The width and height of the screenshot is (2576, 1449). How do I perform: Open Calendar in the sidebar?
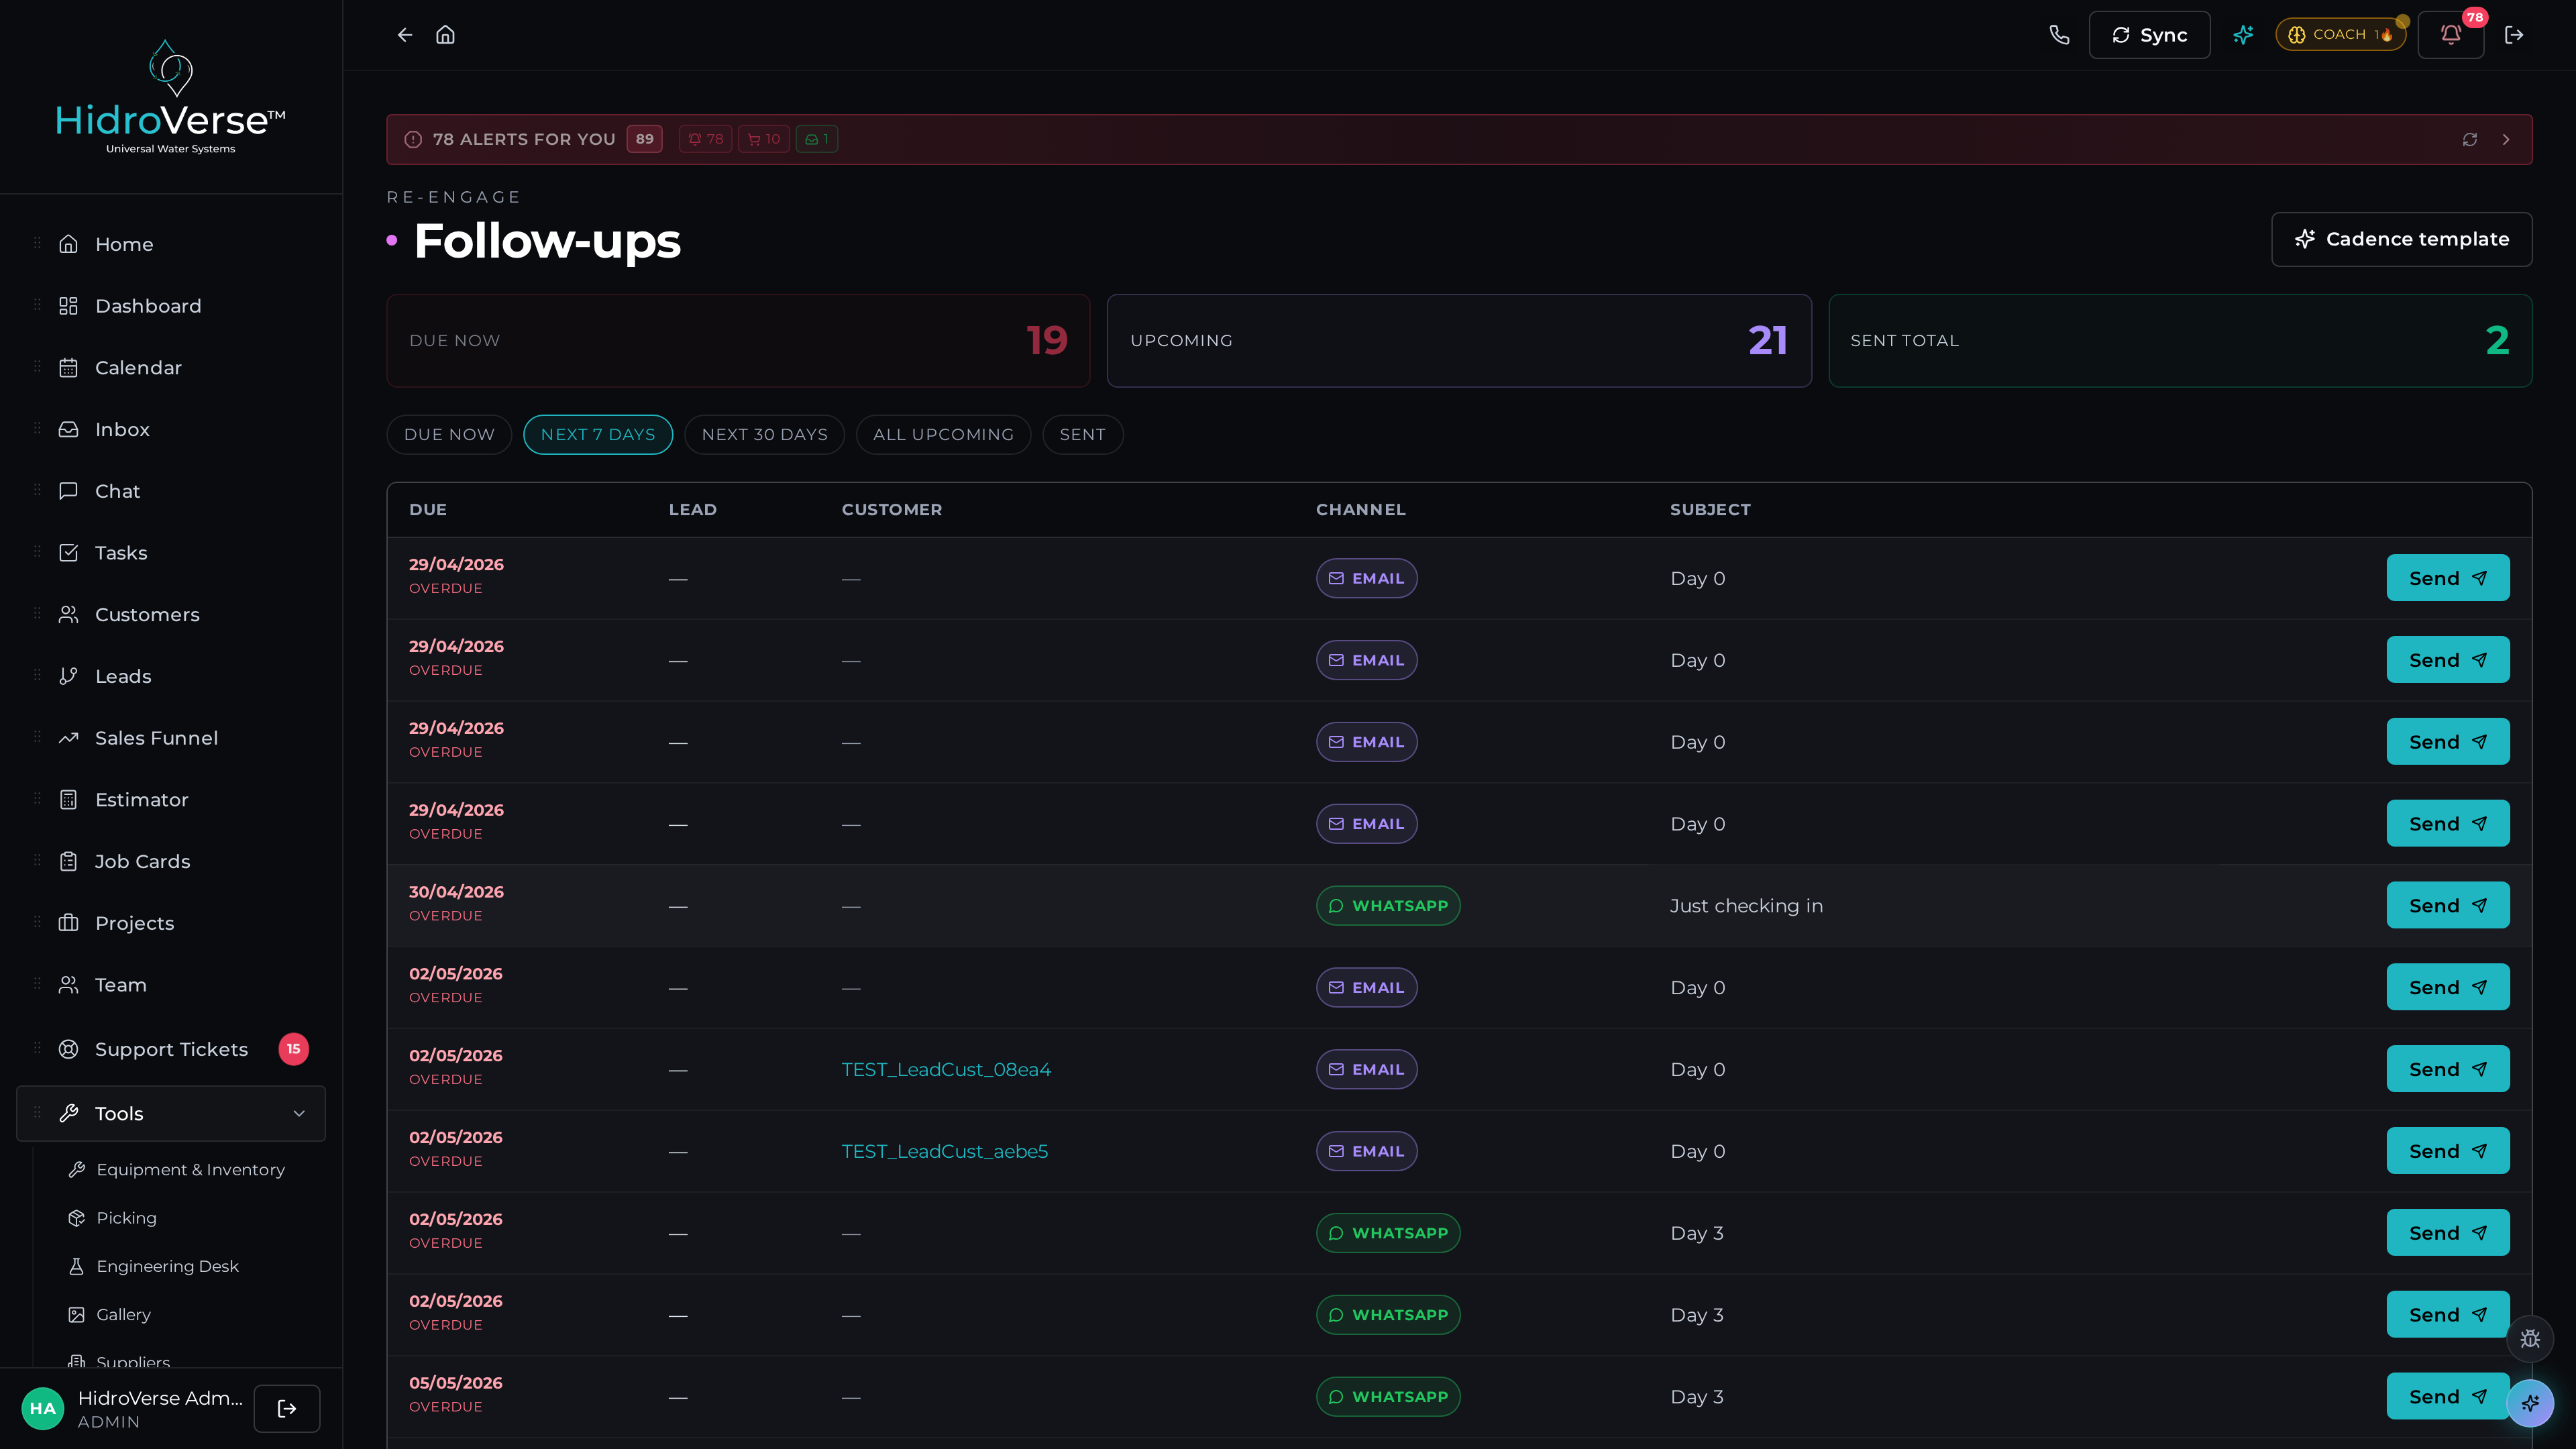pyautogui.click(x=171, y=368)
